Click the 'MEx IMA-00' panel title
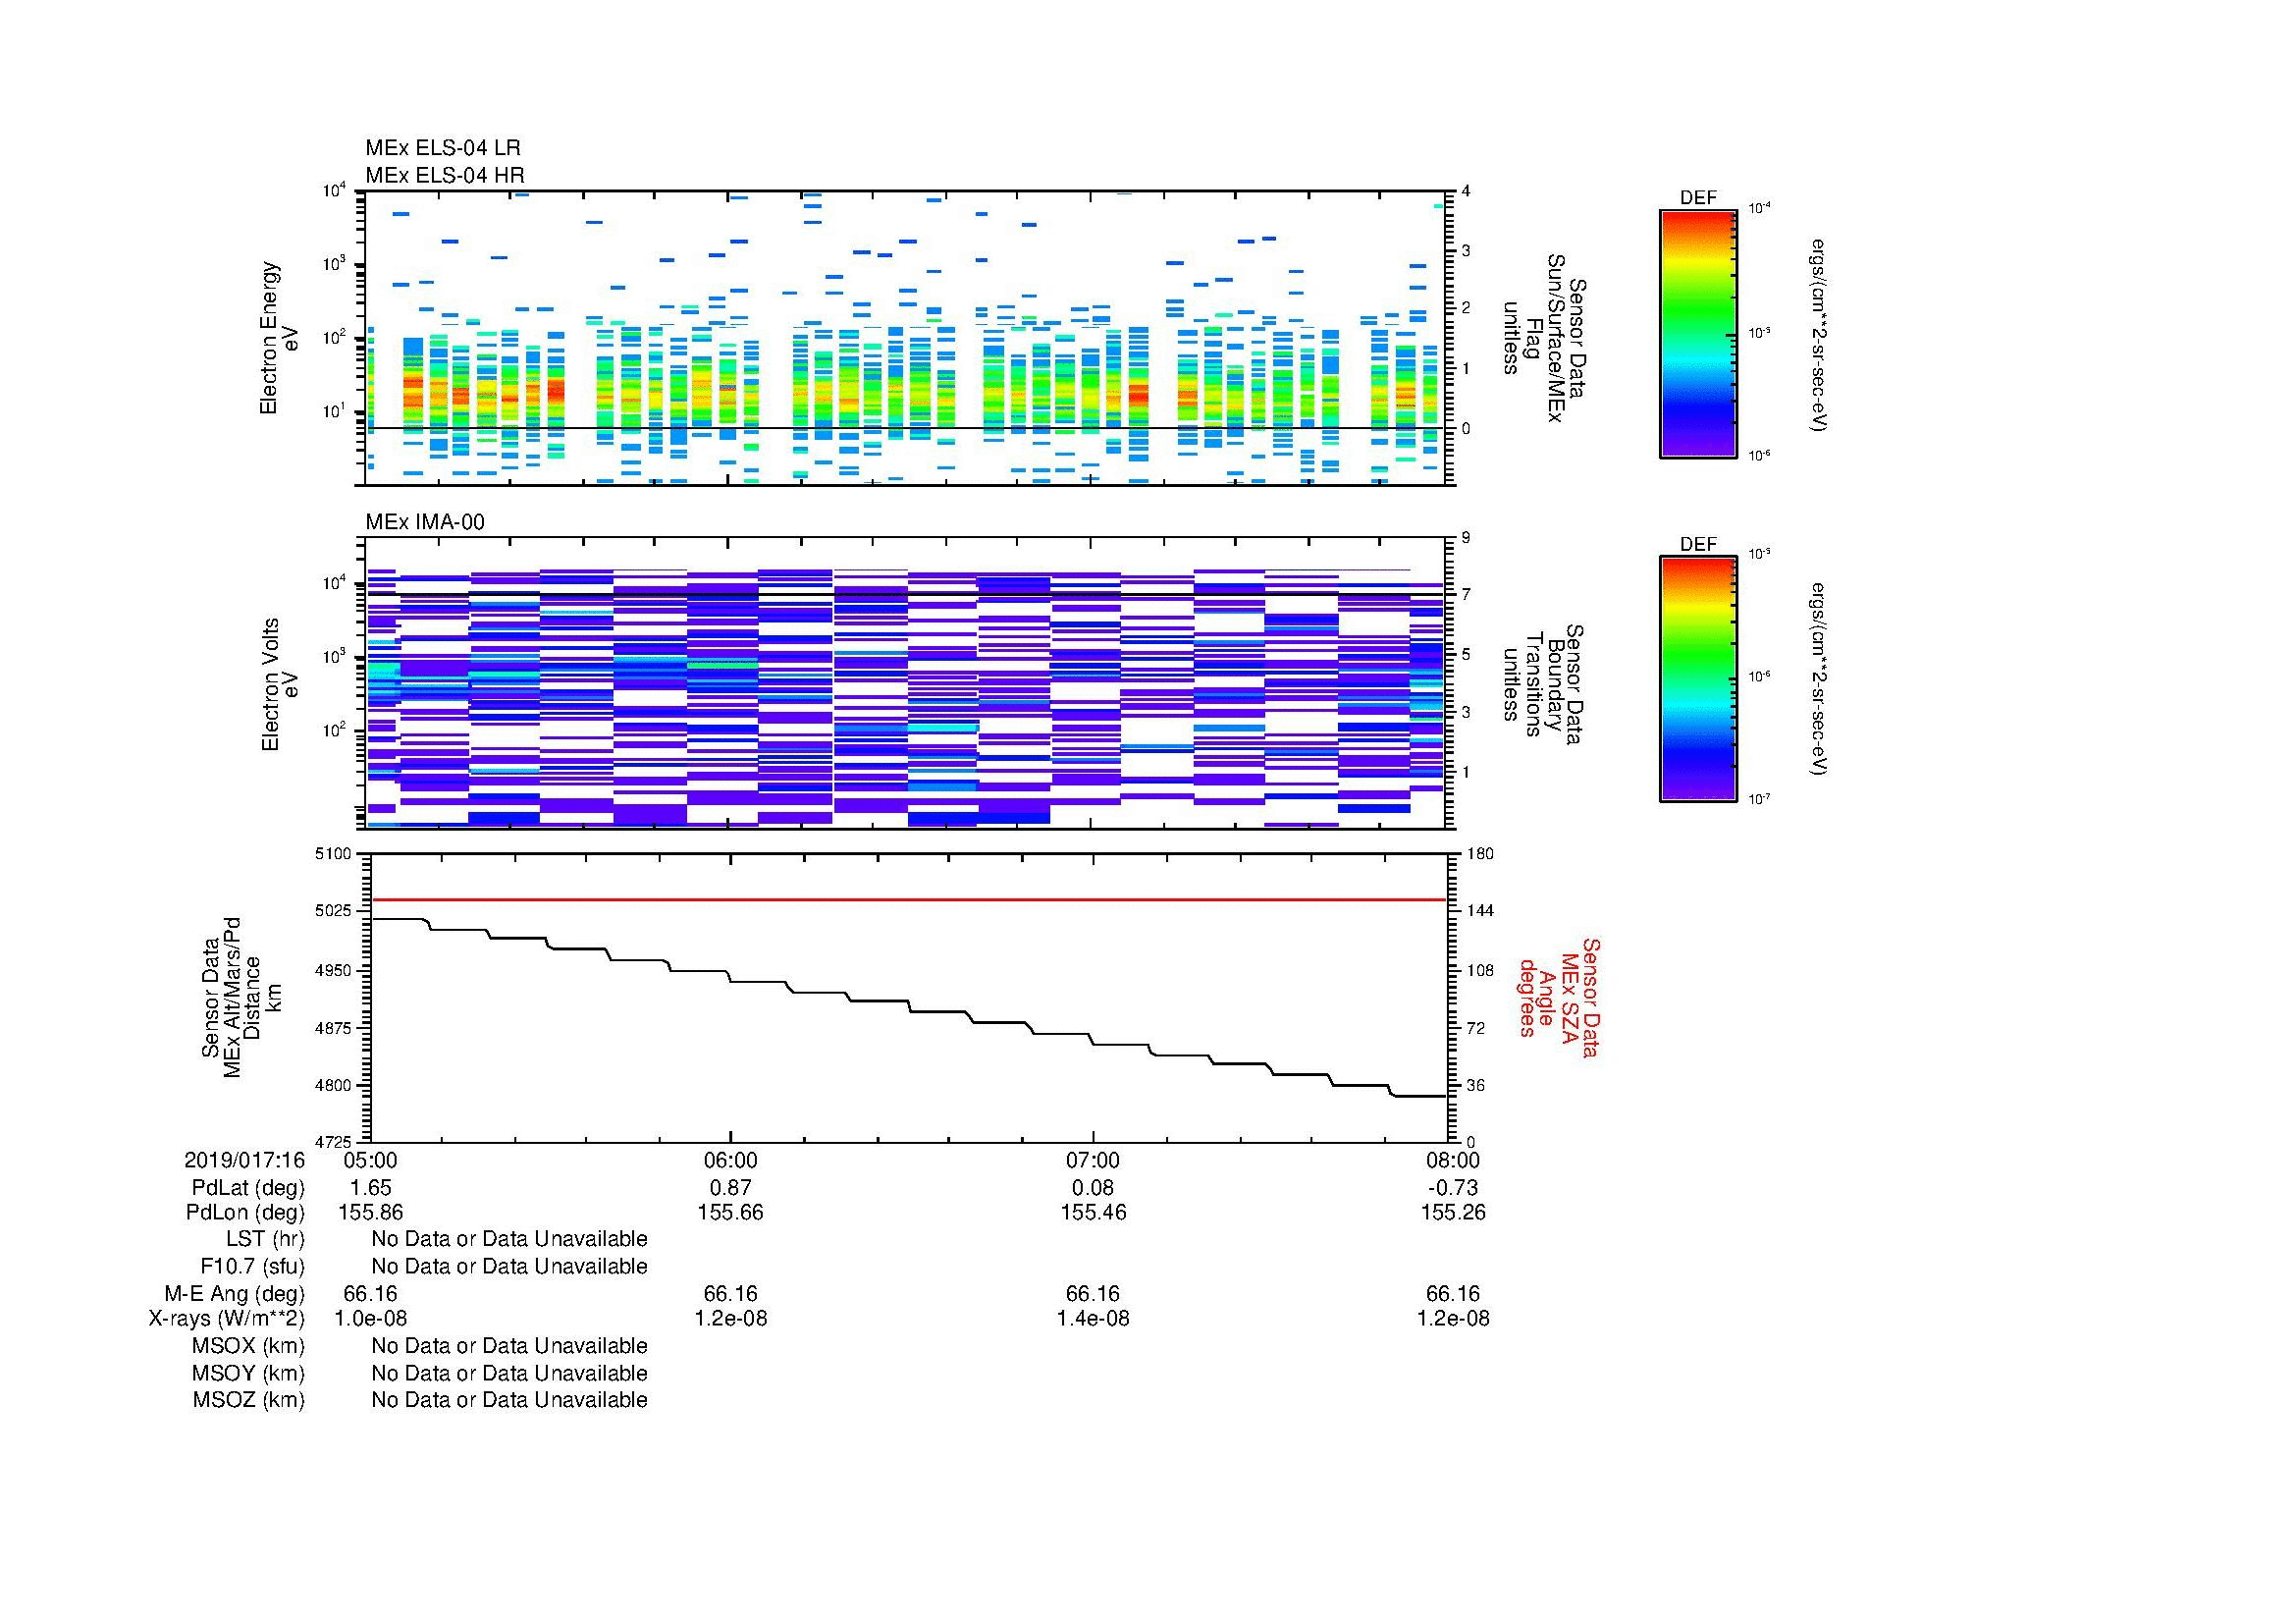2296x1623 pixels. coord(425,522)
